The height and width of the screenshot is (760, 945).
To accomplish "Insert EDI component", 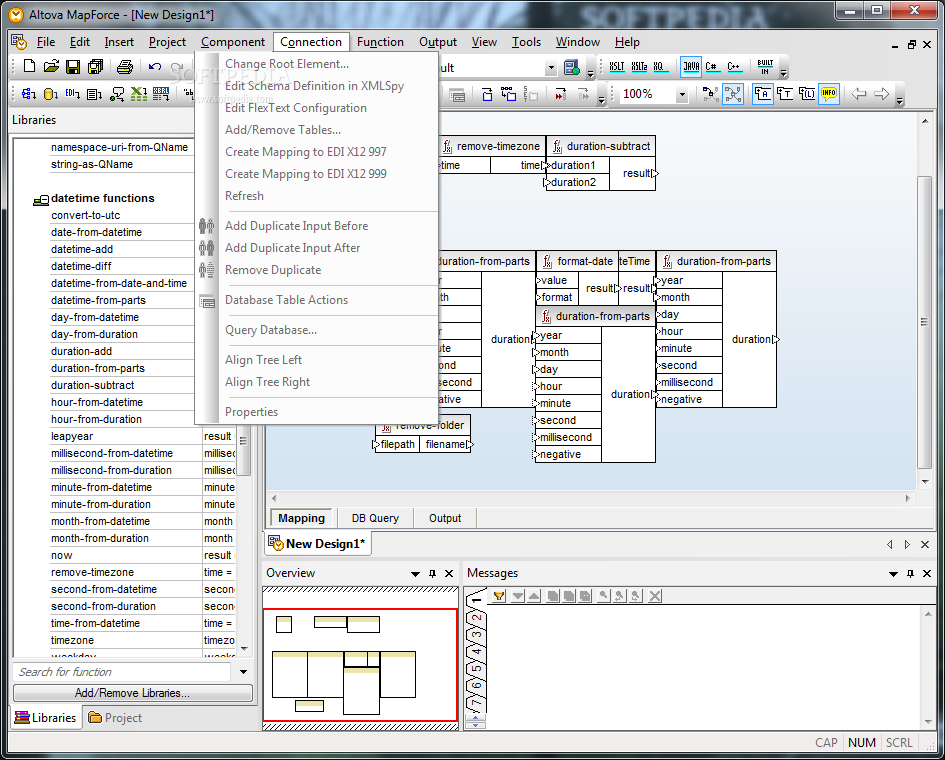I will coord(73,94).
